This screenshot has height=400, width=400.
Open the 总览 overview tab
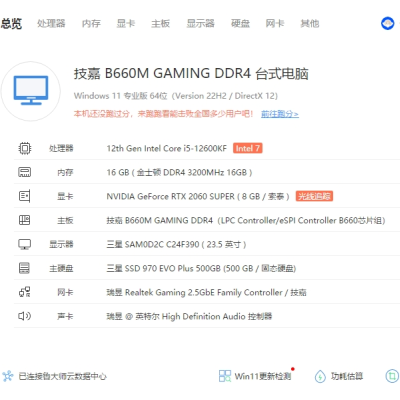click(11, 23)
